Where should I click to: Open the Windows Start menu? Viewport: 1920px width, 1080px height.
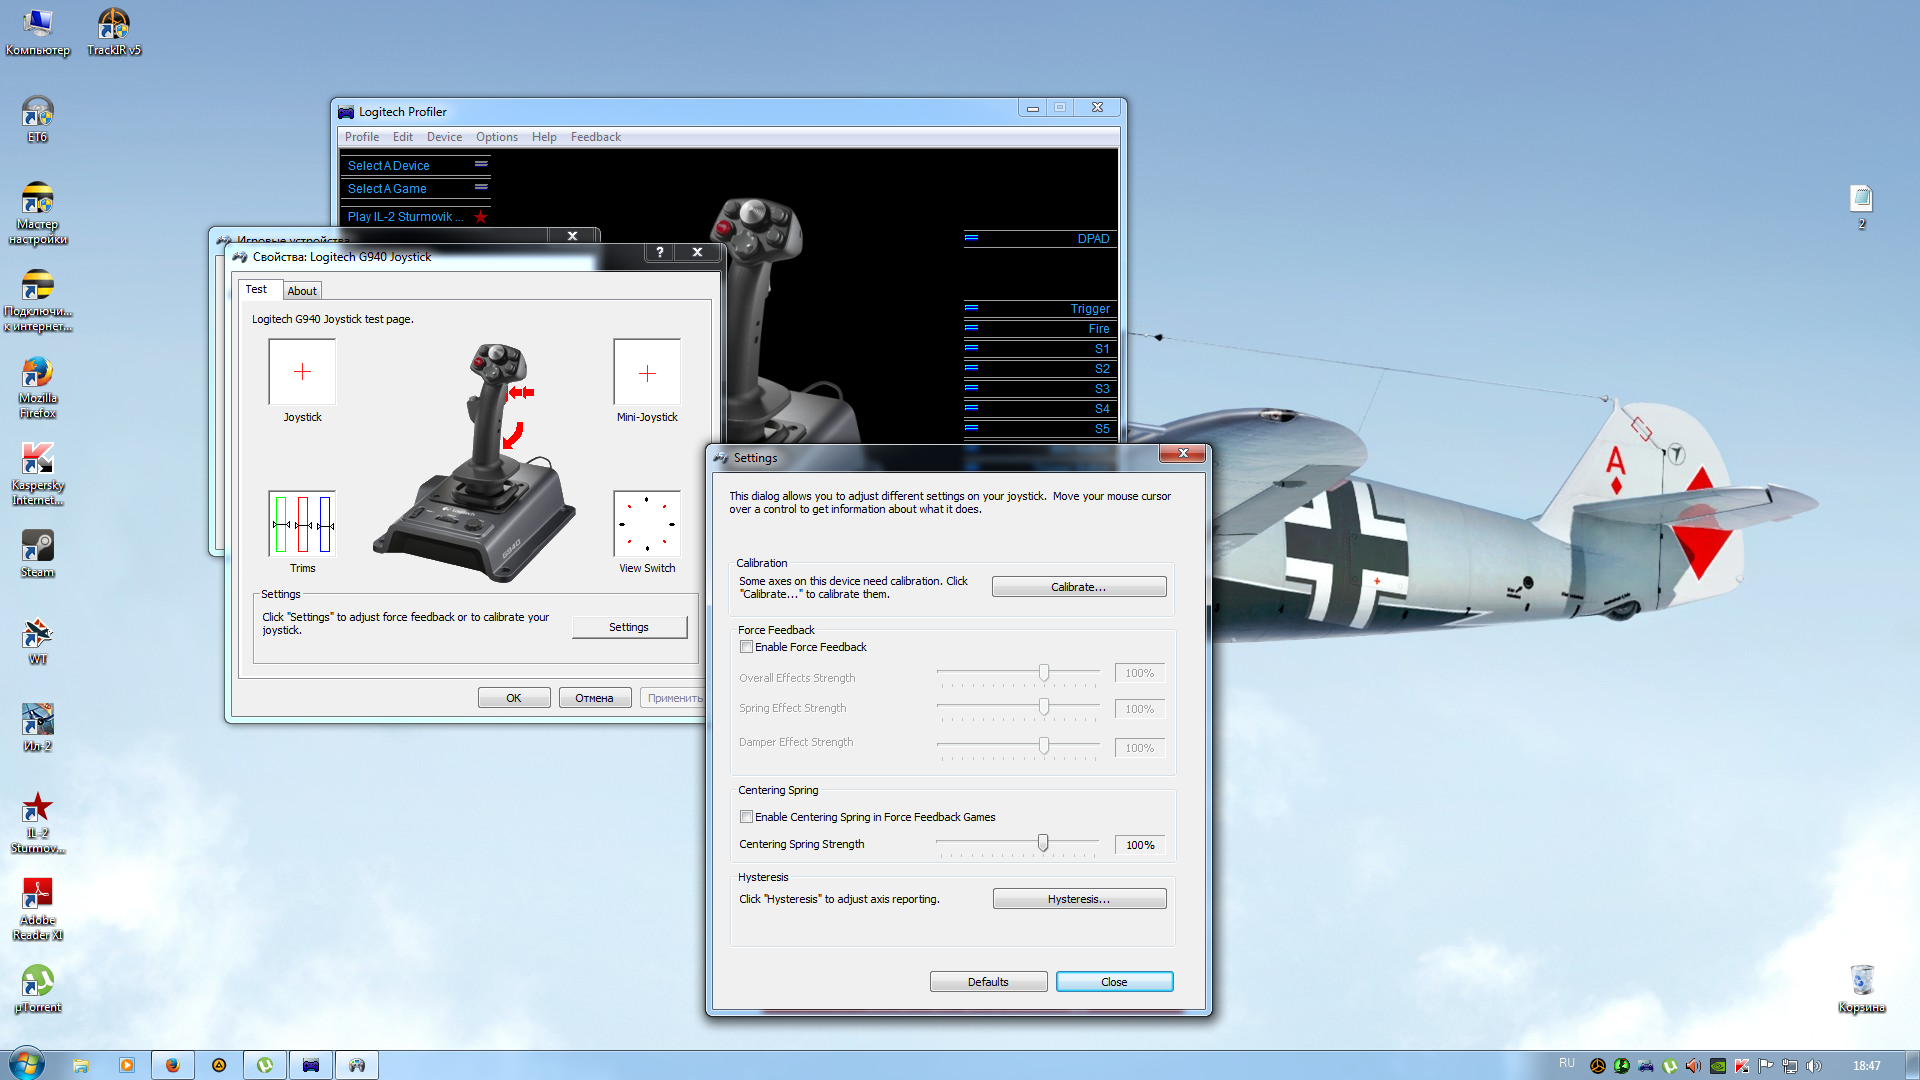pos(26,1064)
